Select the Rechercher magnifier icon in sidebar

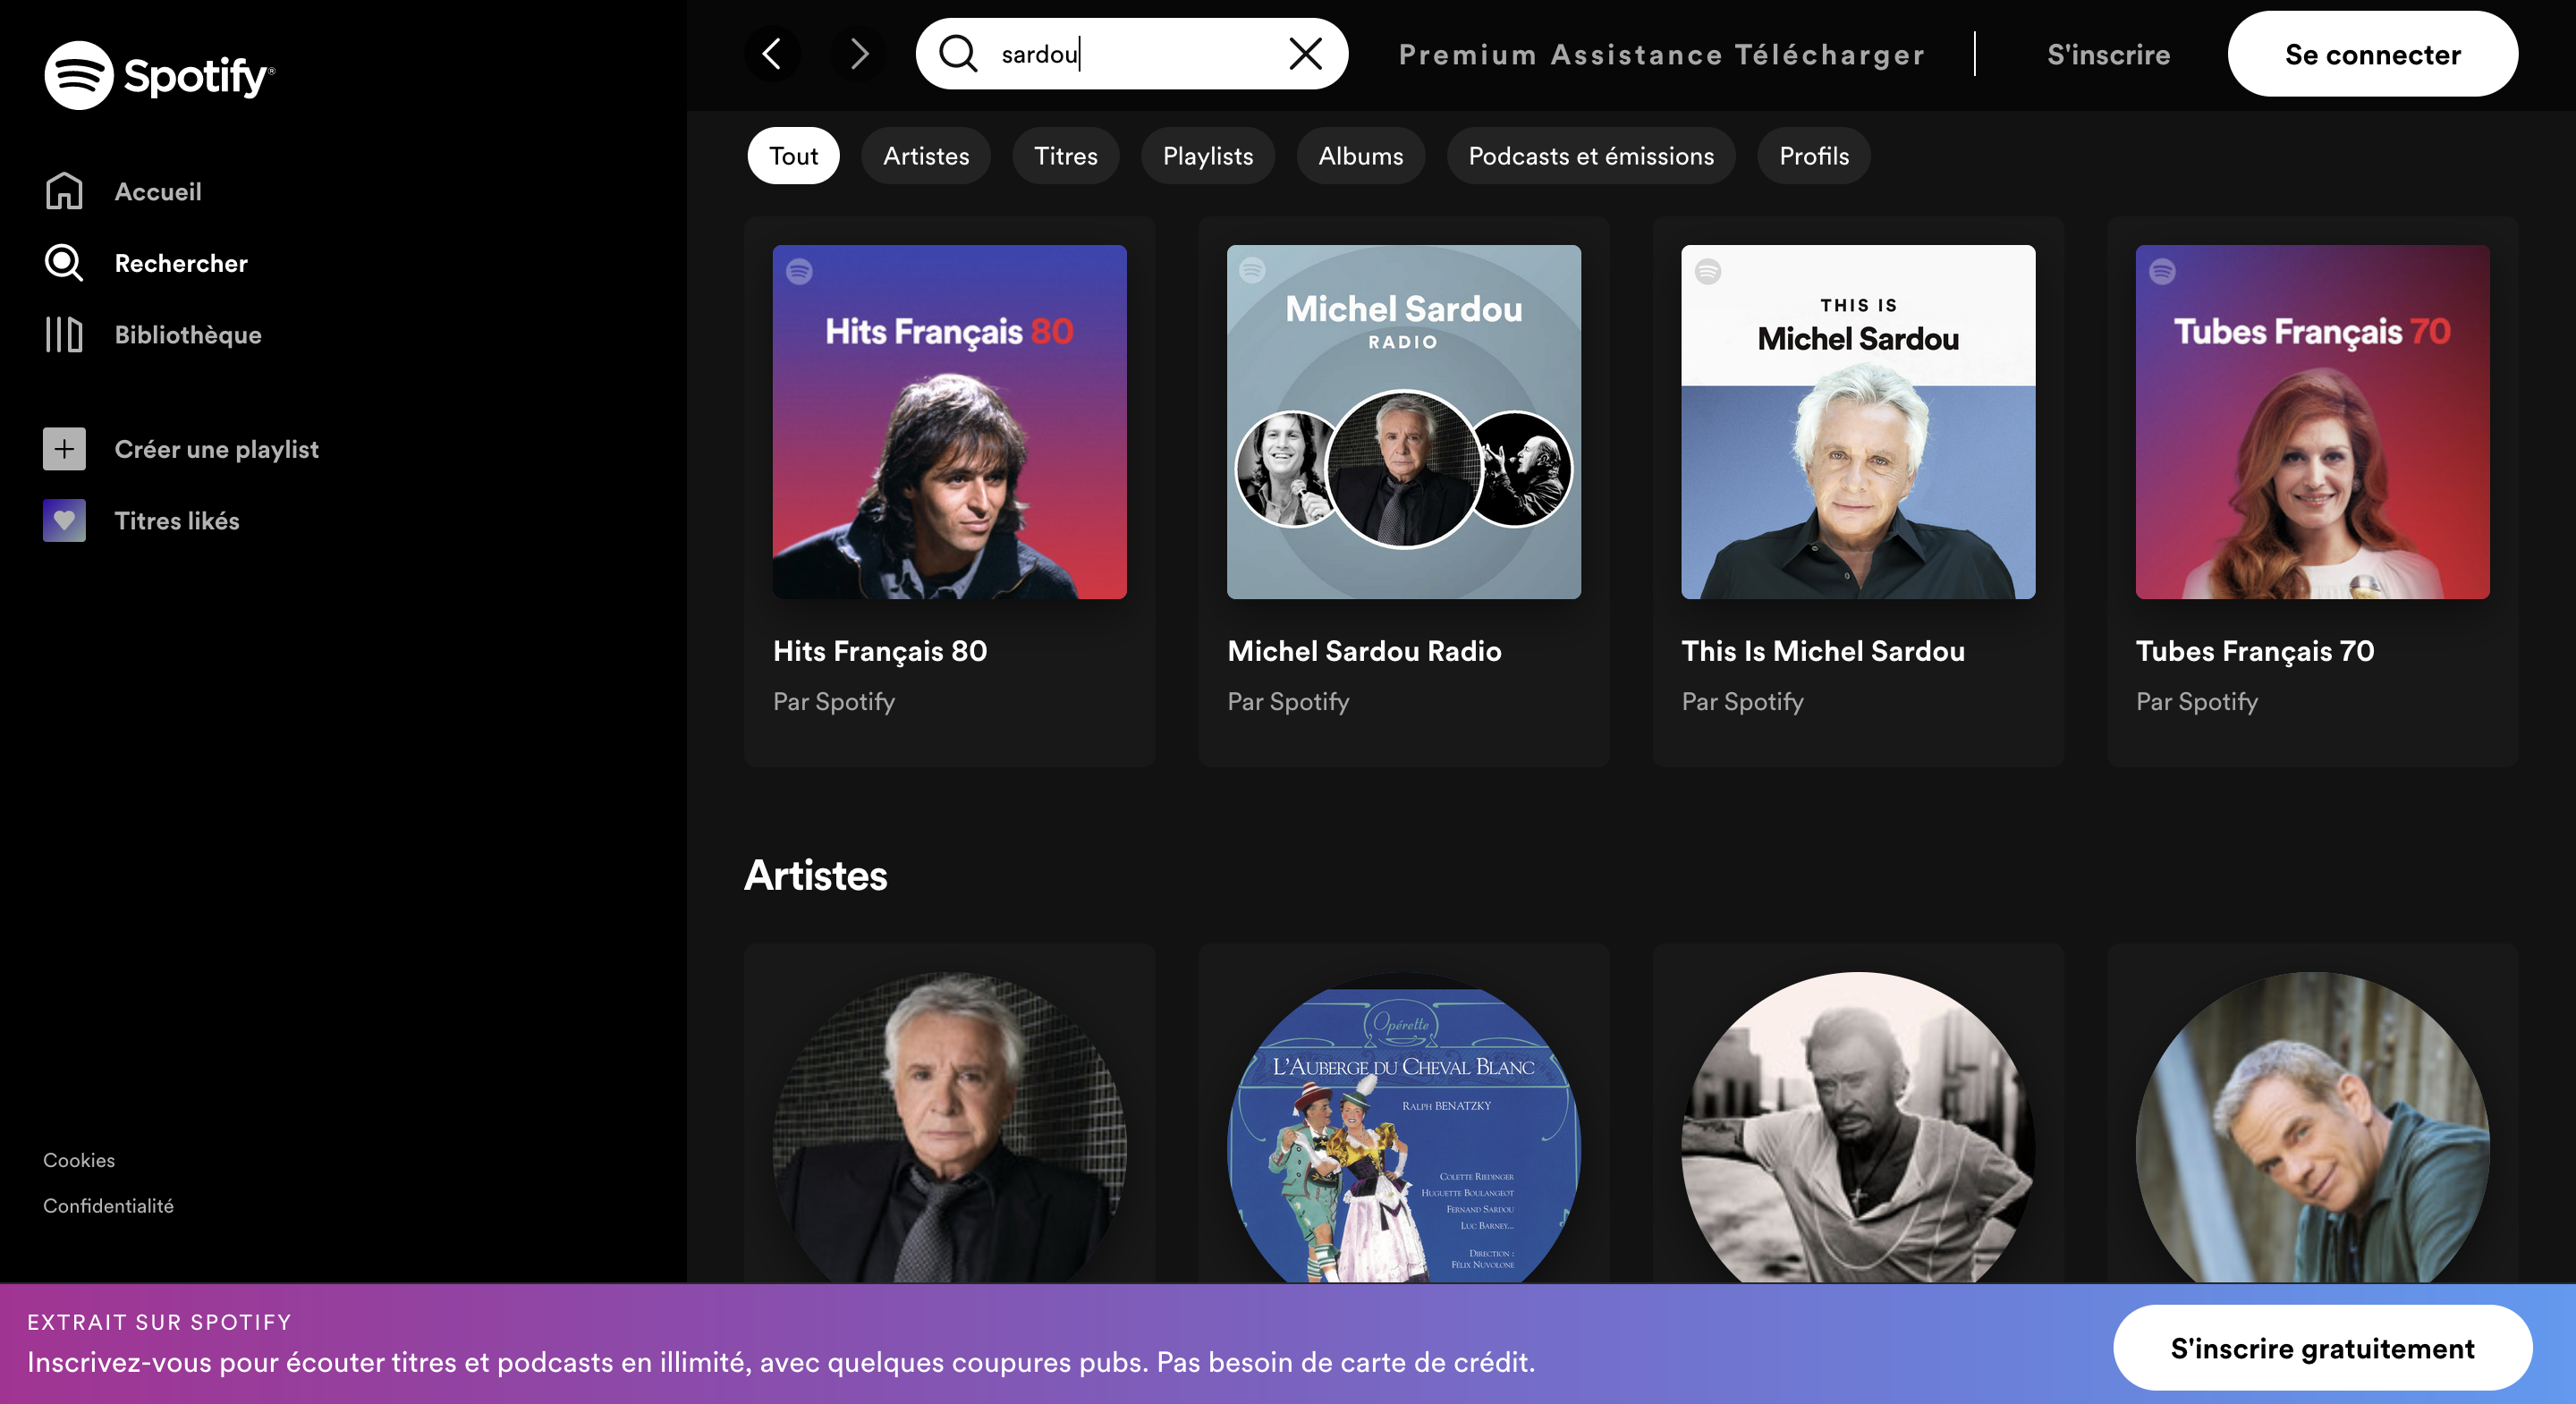[64, 263]
